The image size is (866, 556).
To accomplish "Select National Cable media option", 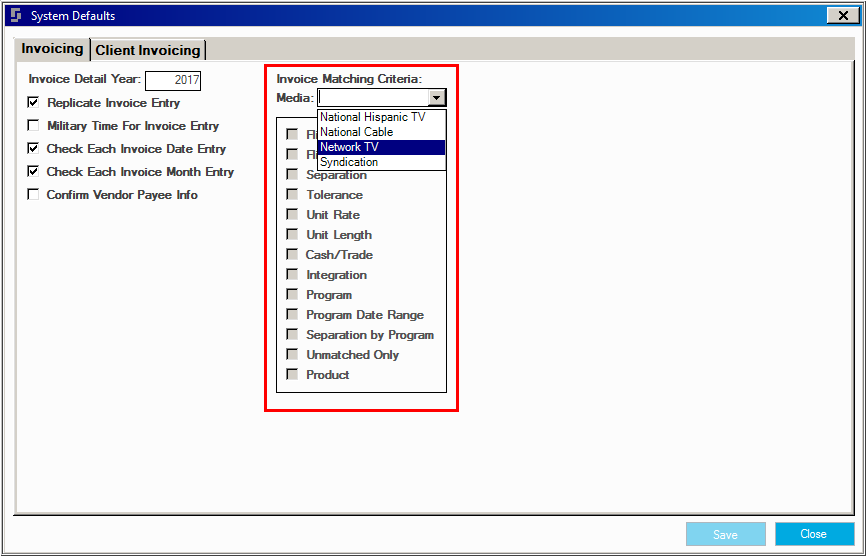I will (x=357, y=132).
